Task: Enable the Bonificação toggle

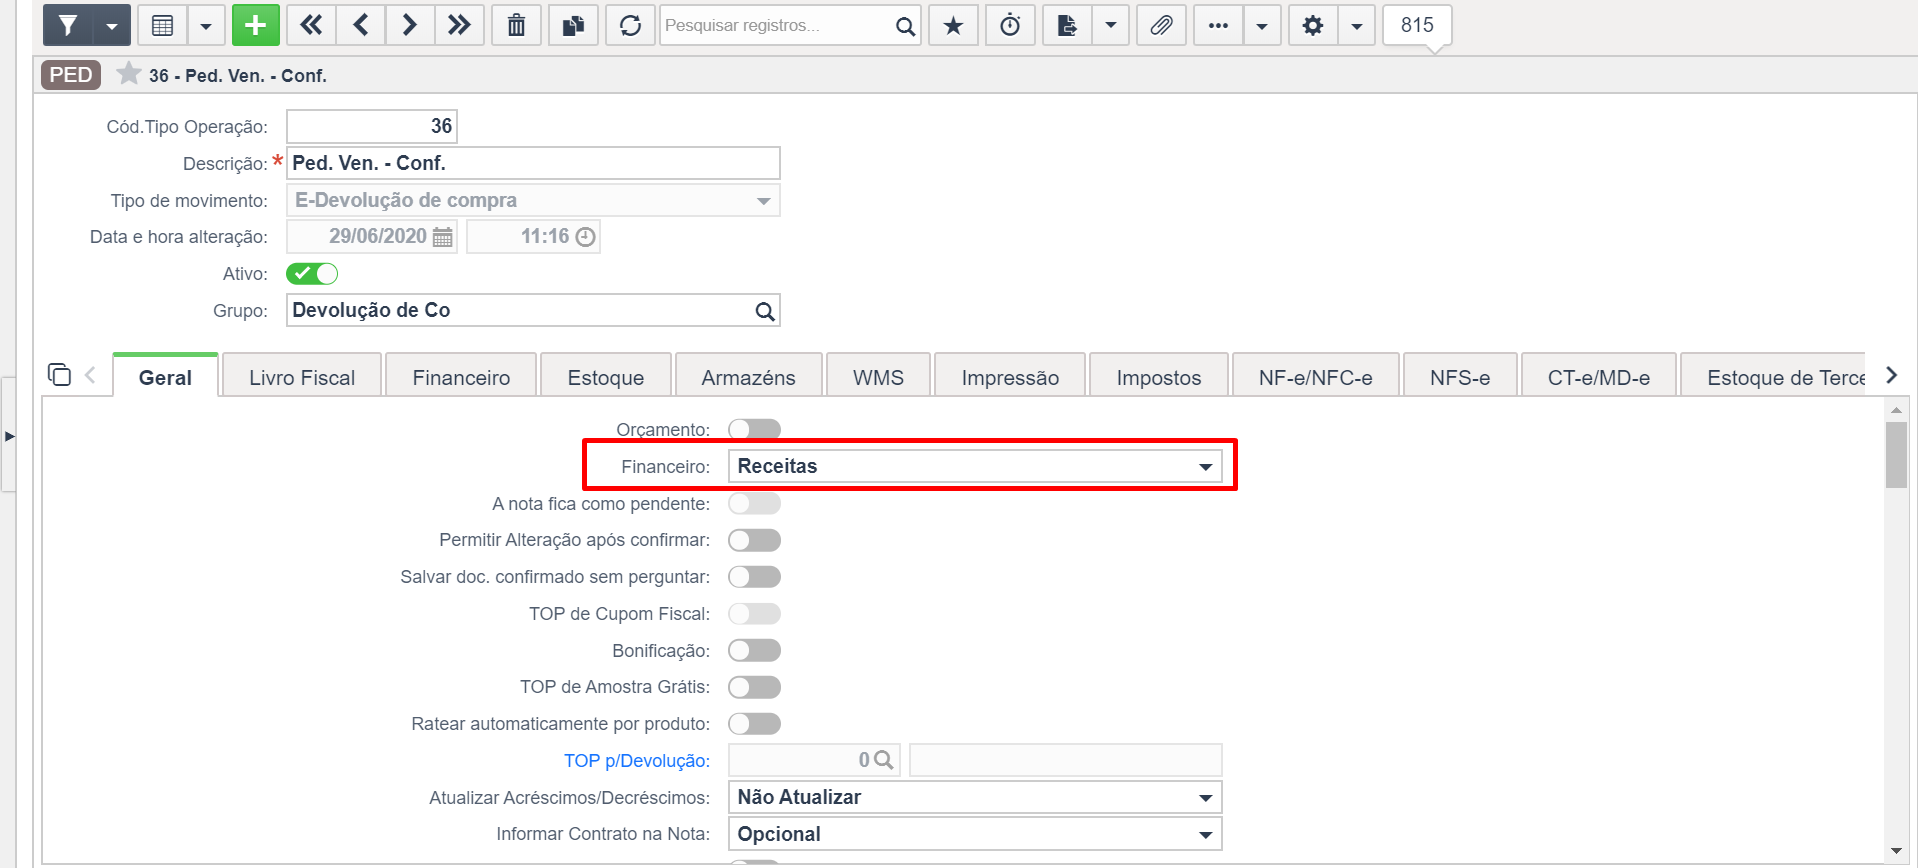Action: (754, 650)
